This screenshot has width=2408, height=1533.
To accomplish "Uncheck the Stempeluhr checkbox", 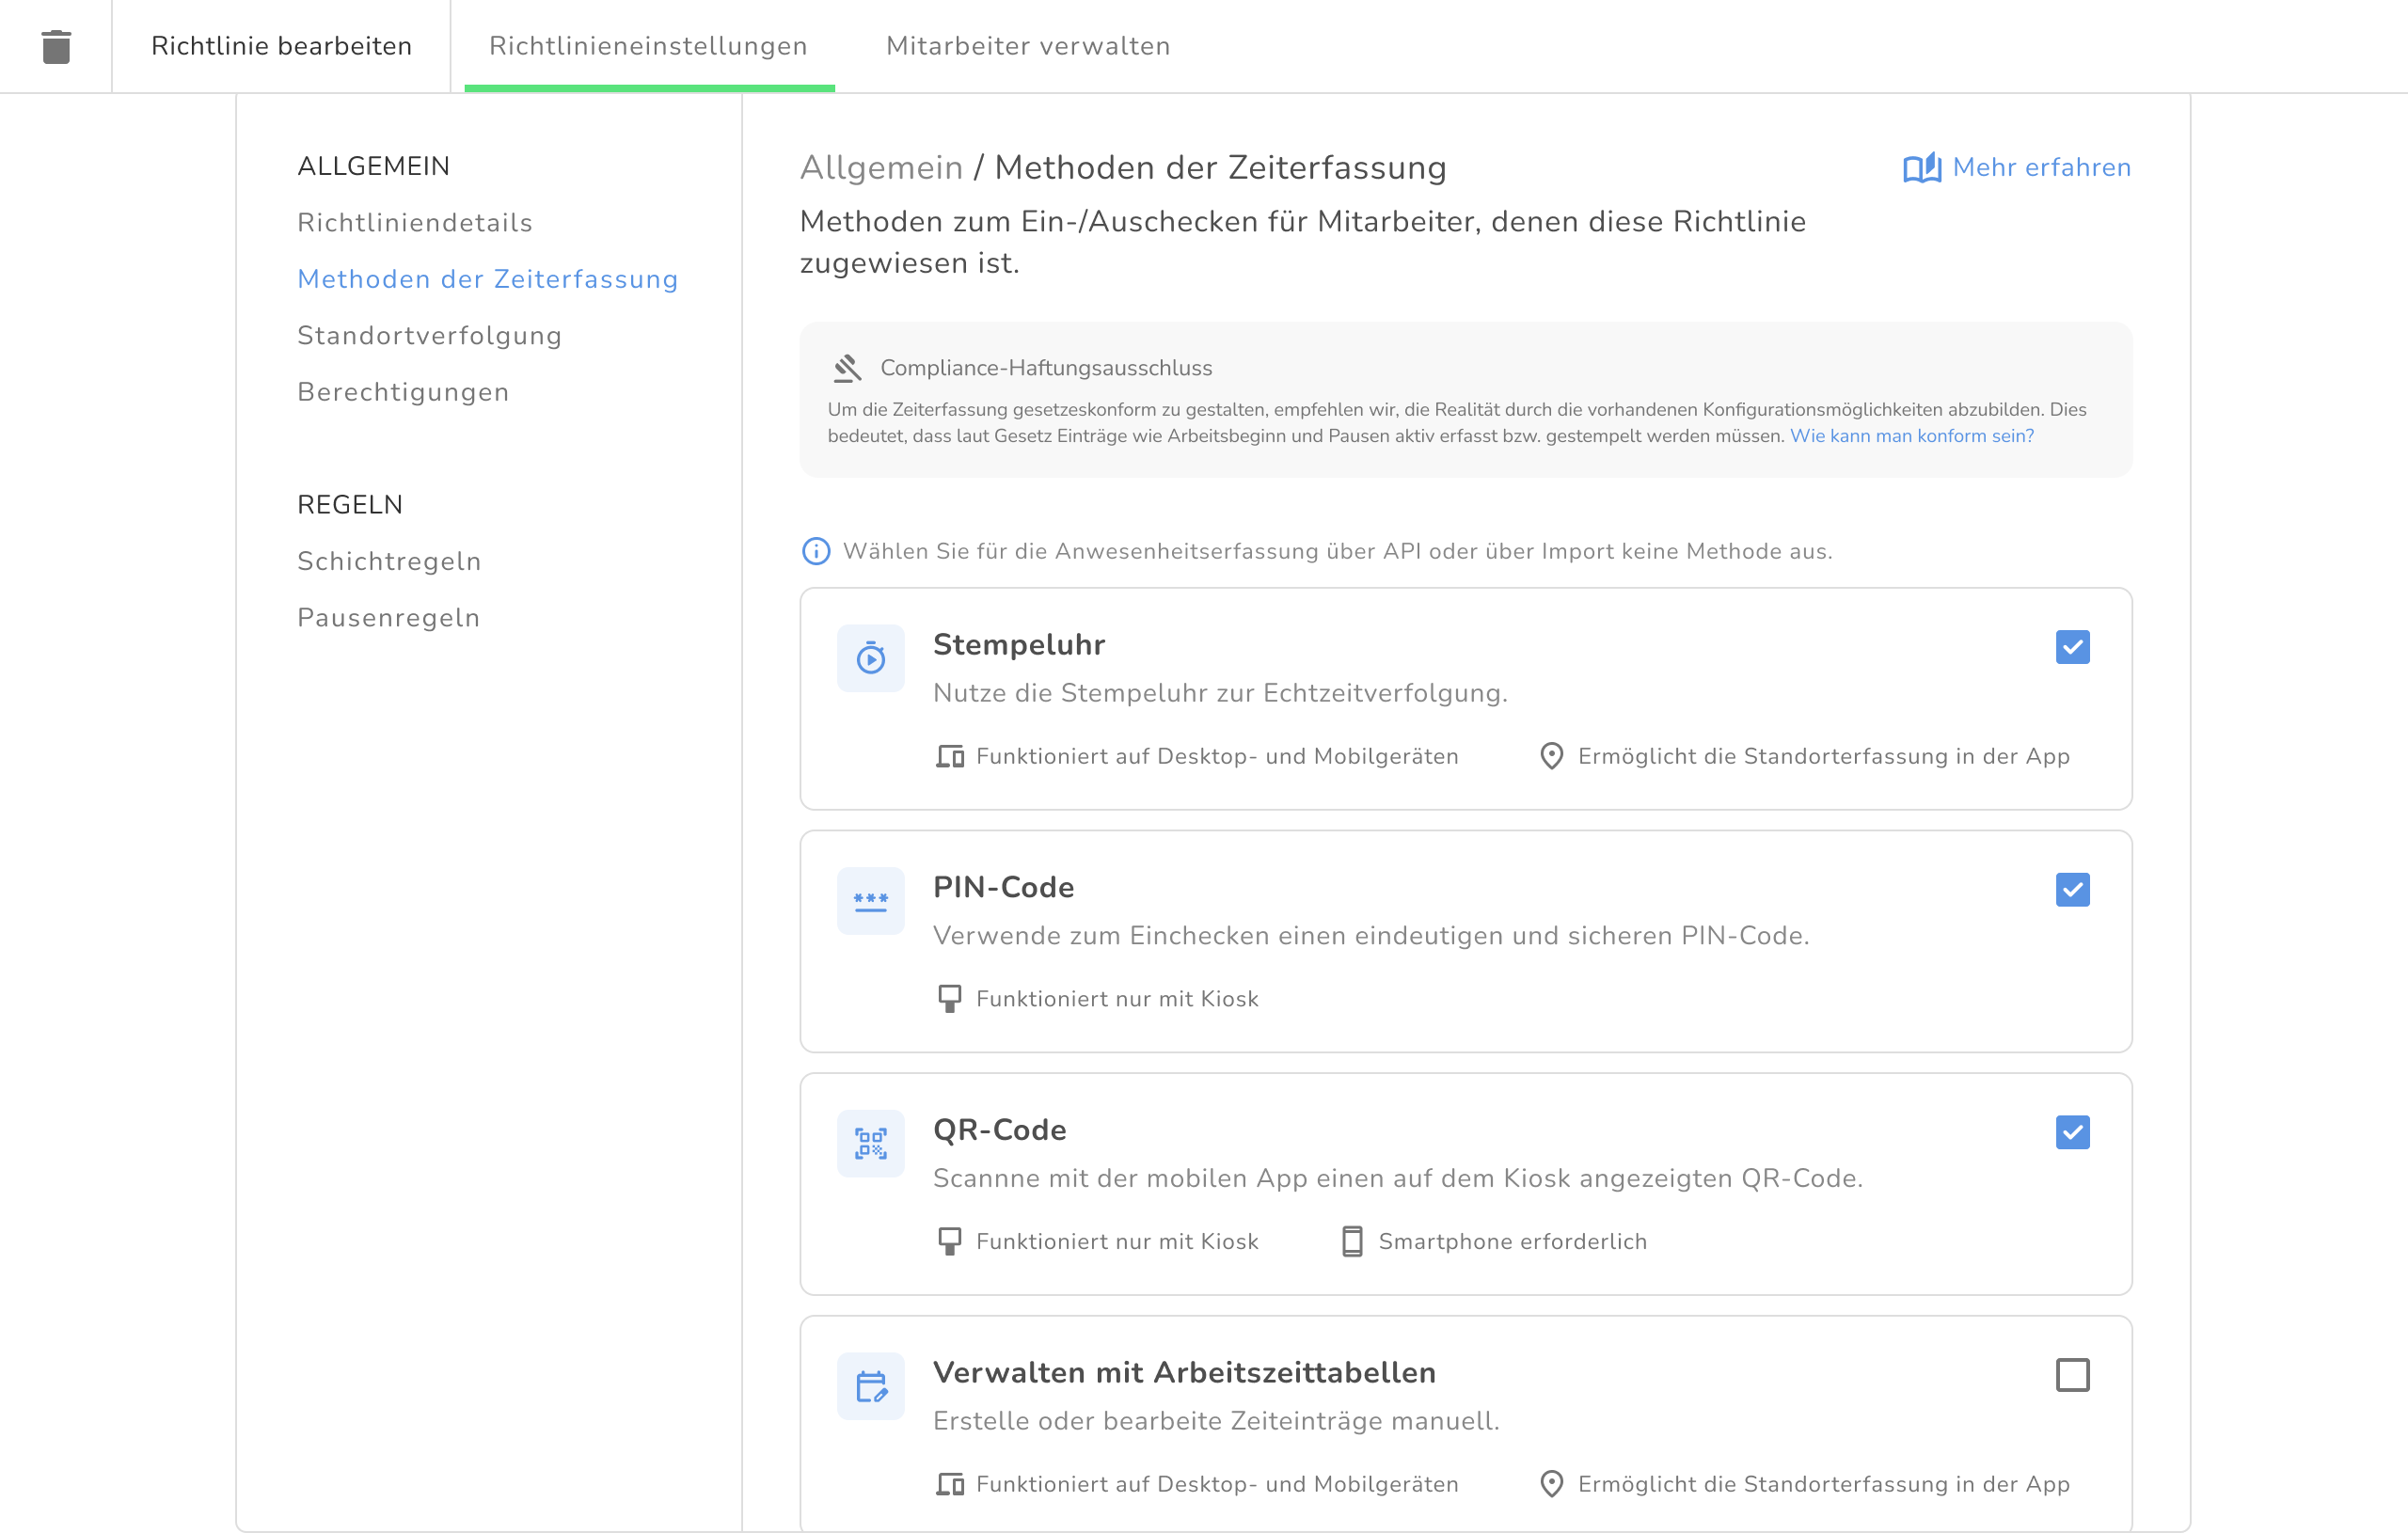I will pos(2072,647).
